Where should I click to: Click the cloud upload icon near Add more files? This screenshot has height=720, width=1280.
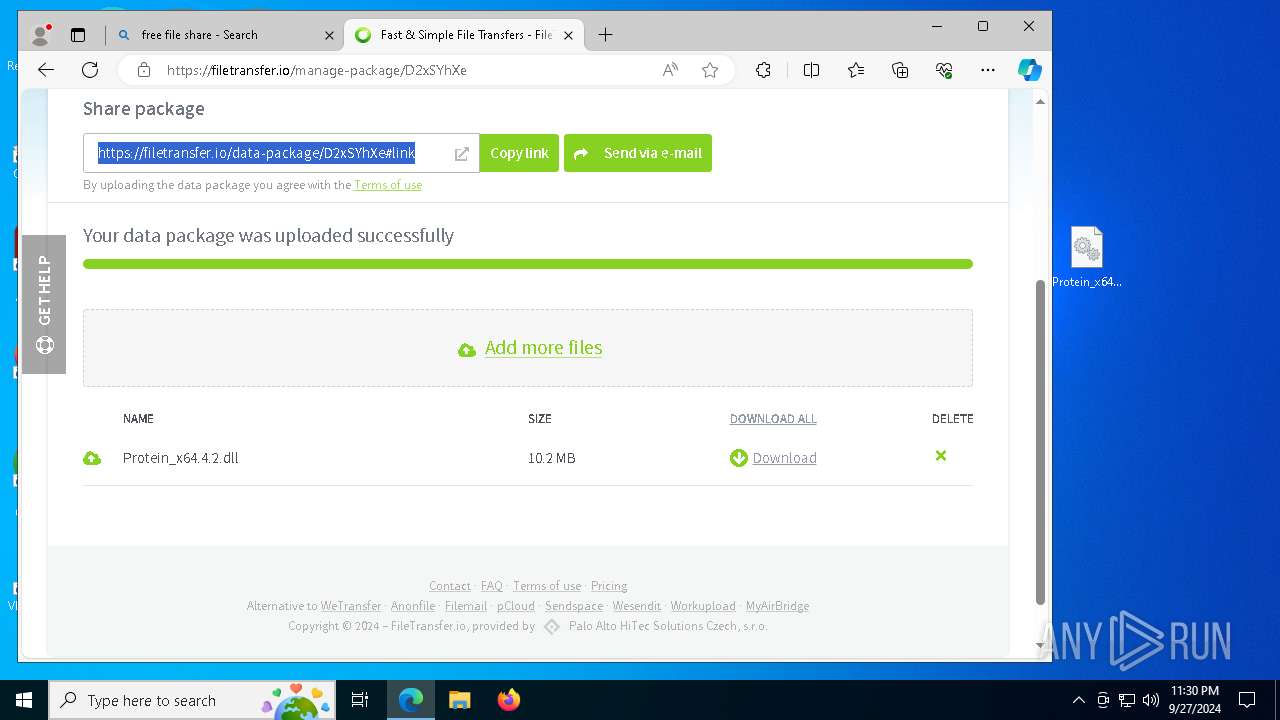point(467,350)
